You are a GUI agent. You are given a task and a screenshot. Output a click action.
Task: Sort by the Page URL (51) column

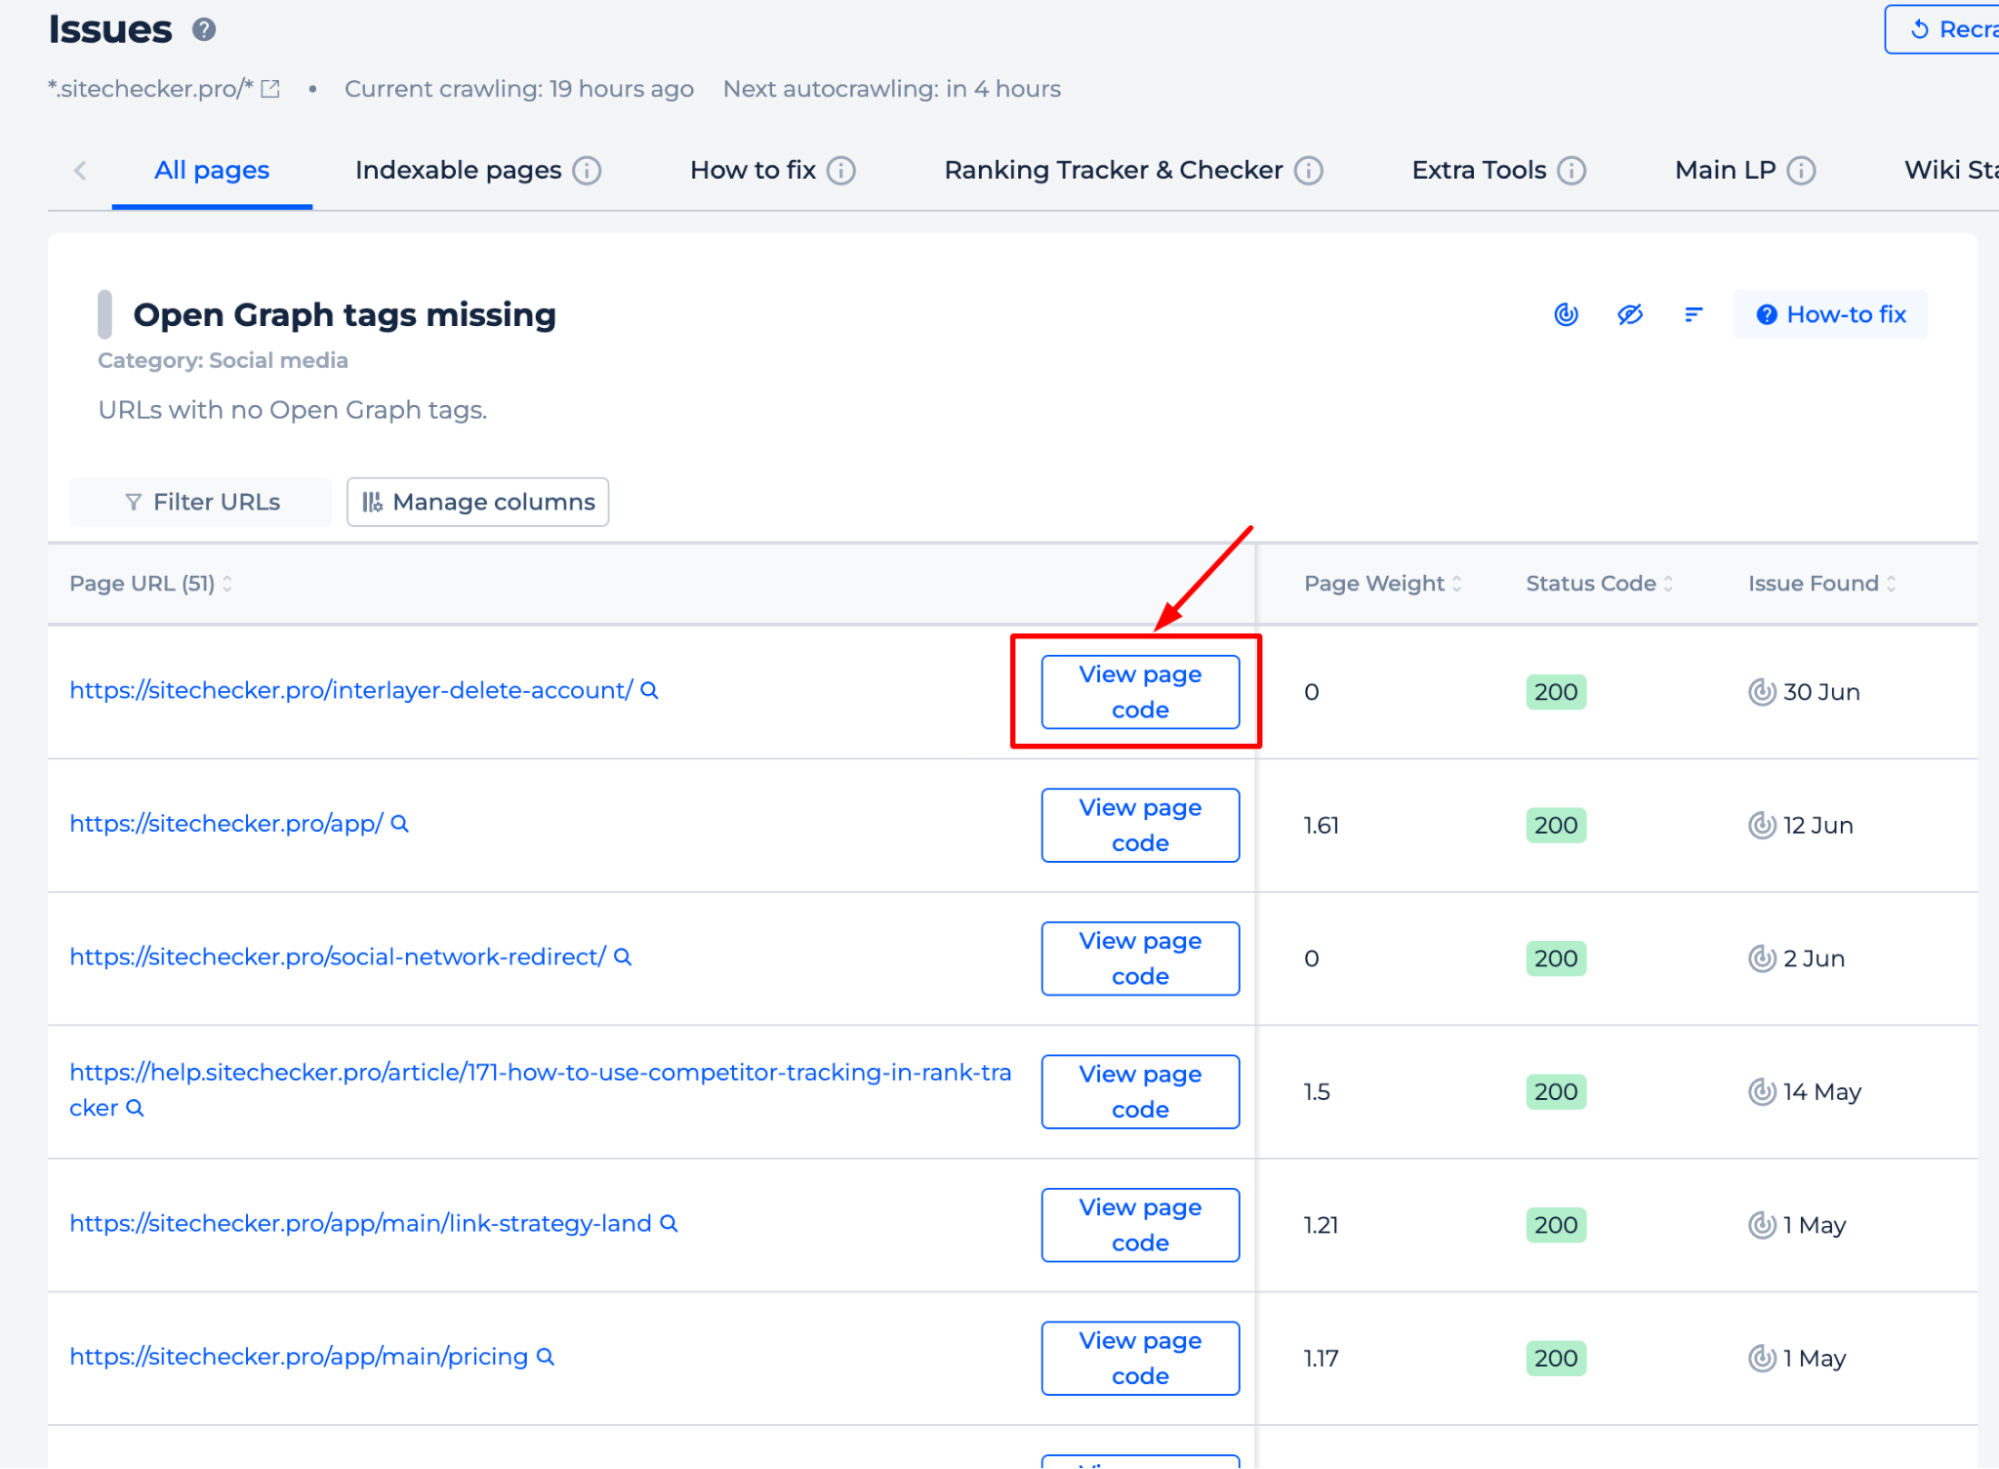[151, 584]
